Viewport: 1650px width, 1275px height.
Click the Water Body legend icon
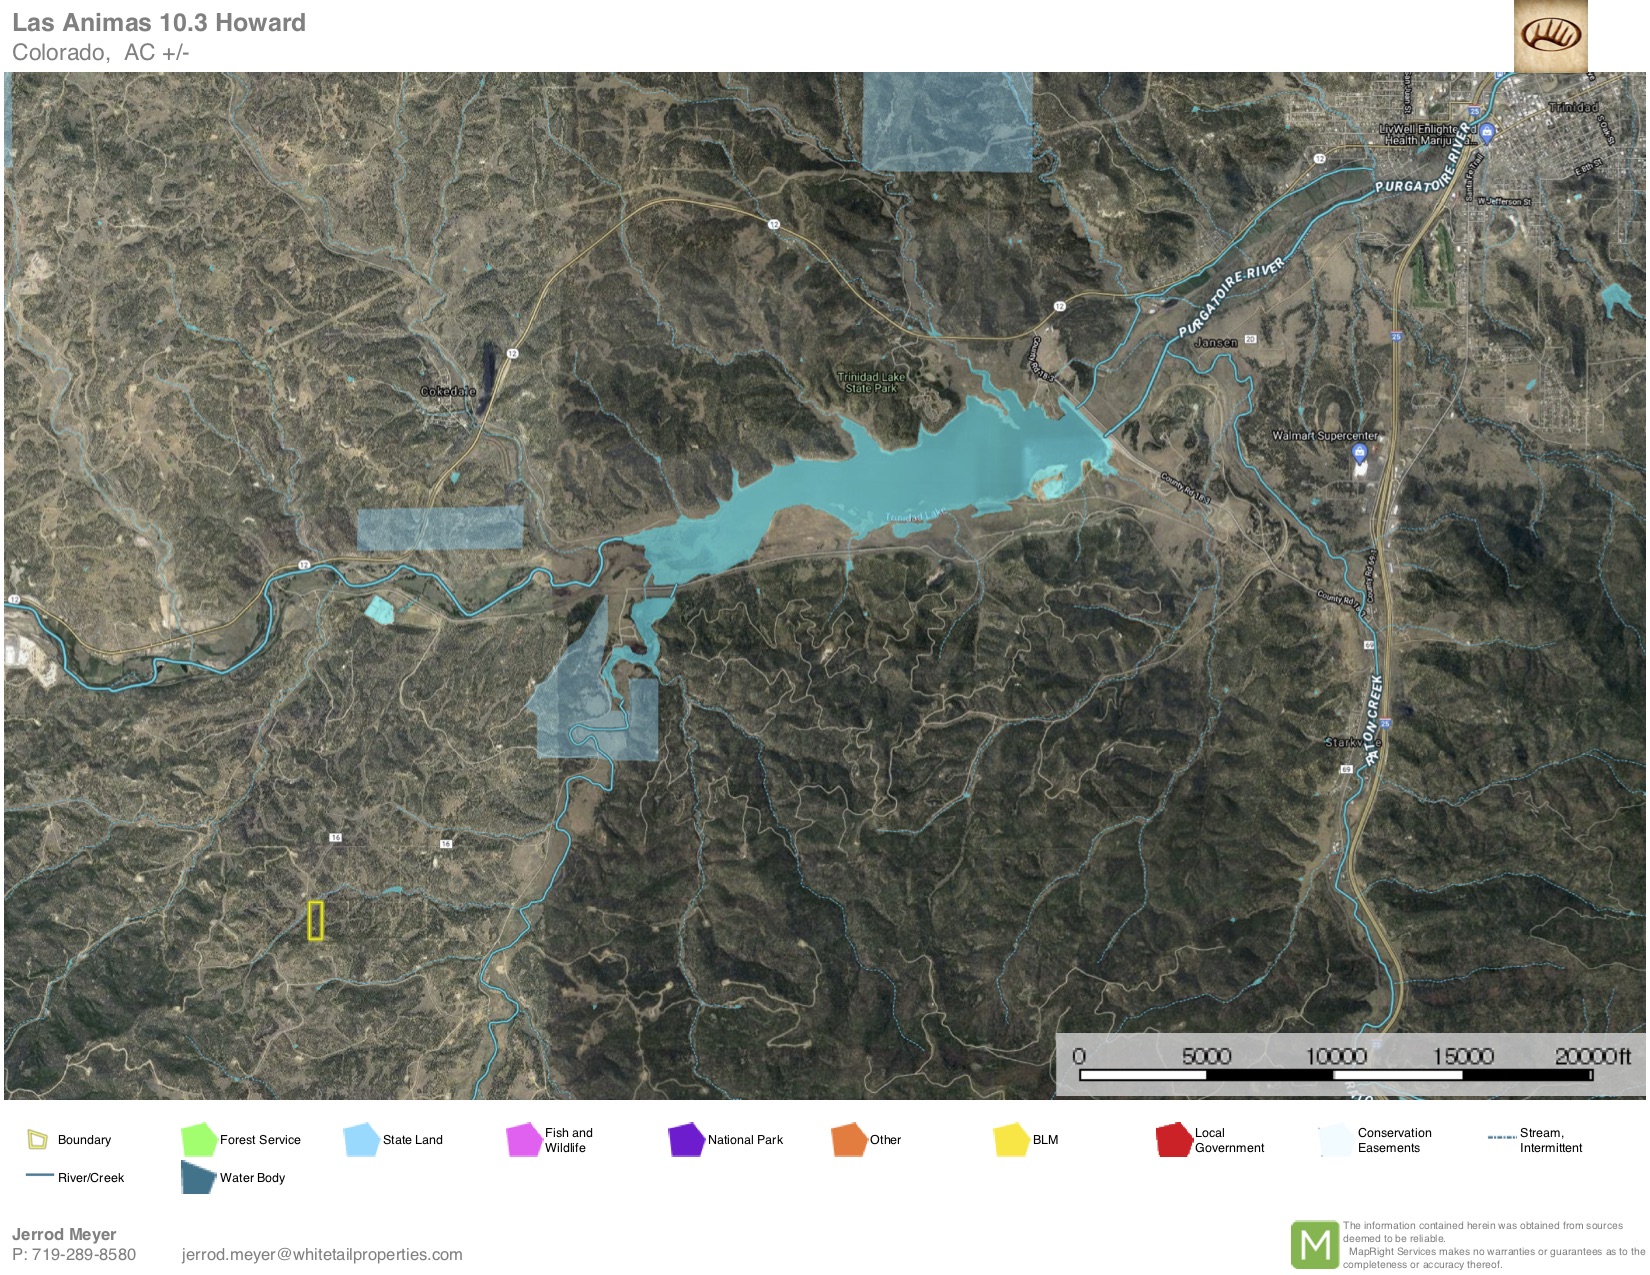pyautogui.click(x=198, y=1177)
